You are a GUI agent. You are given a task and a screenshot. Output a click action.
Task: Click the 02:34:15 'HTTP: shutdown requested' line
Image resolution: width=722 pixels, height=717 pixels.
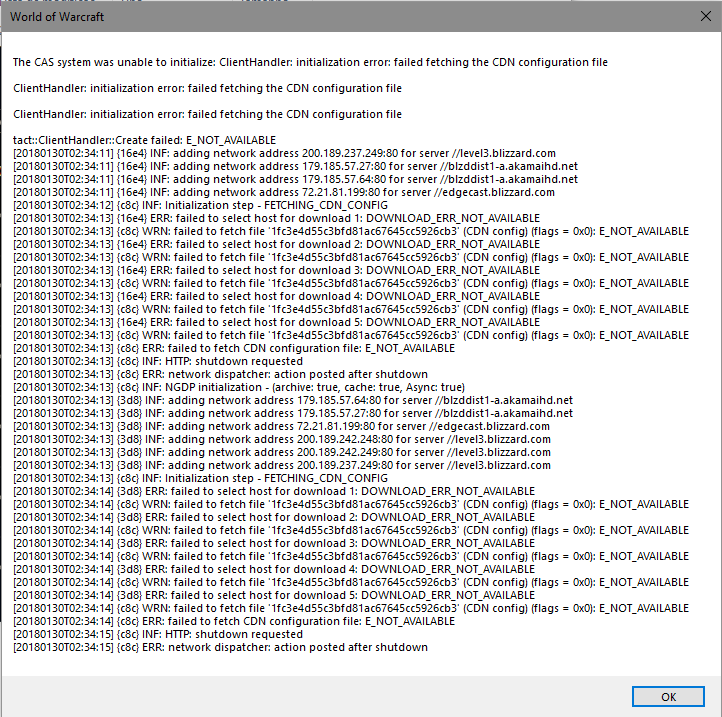coord(158,634)
